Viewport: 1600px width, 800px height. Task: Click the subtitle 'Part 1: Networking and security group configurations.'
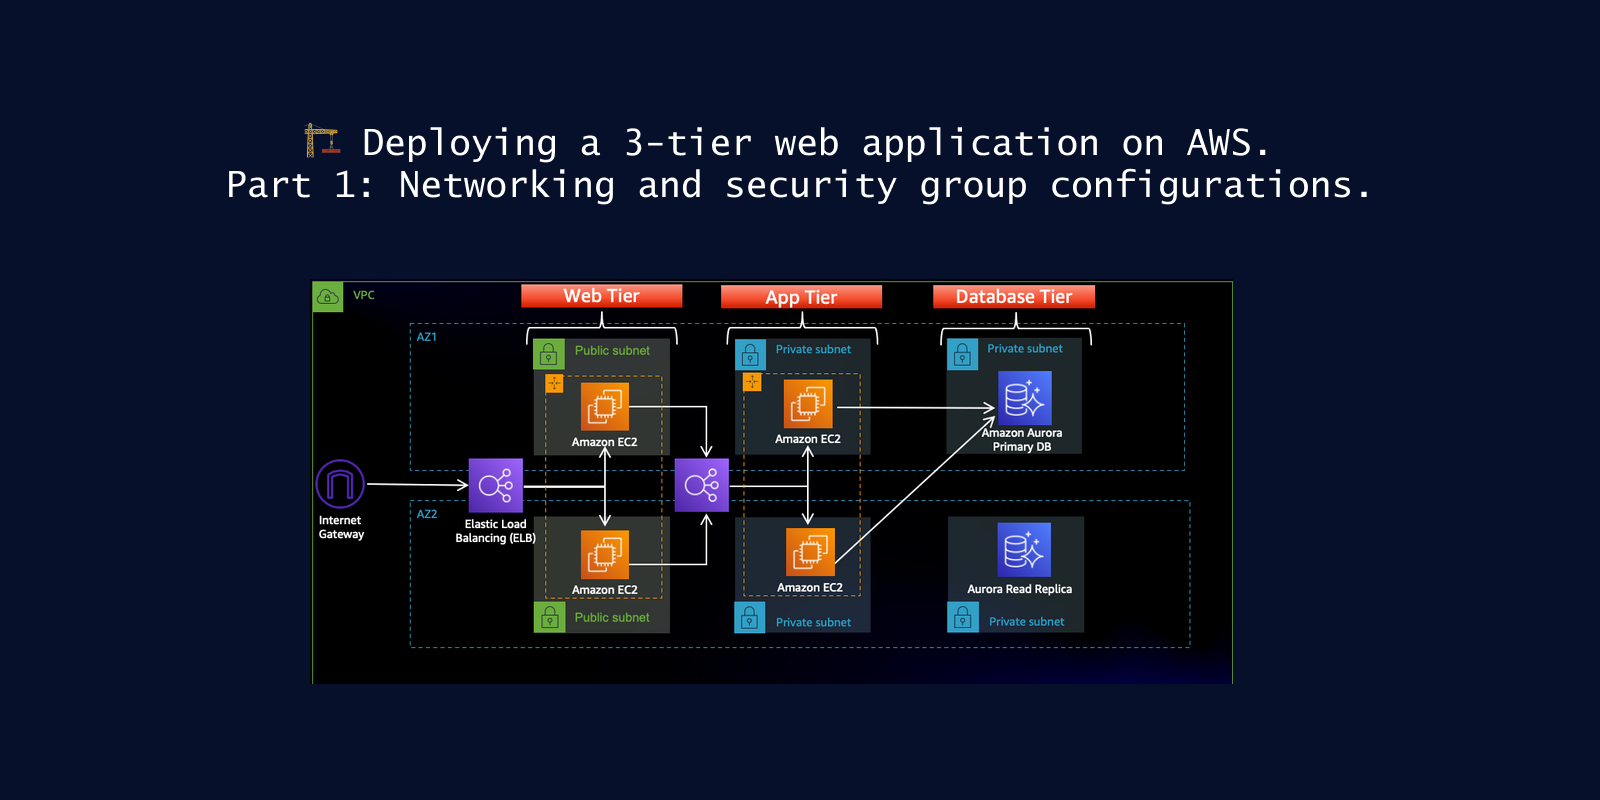799,186
